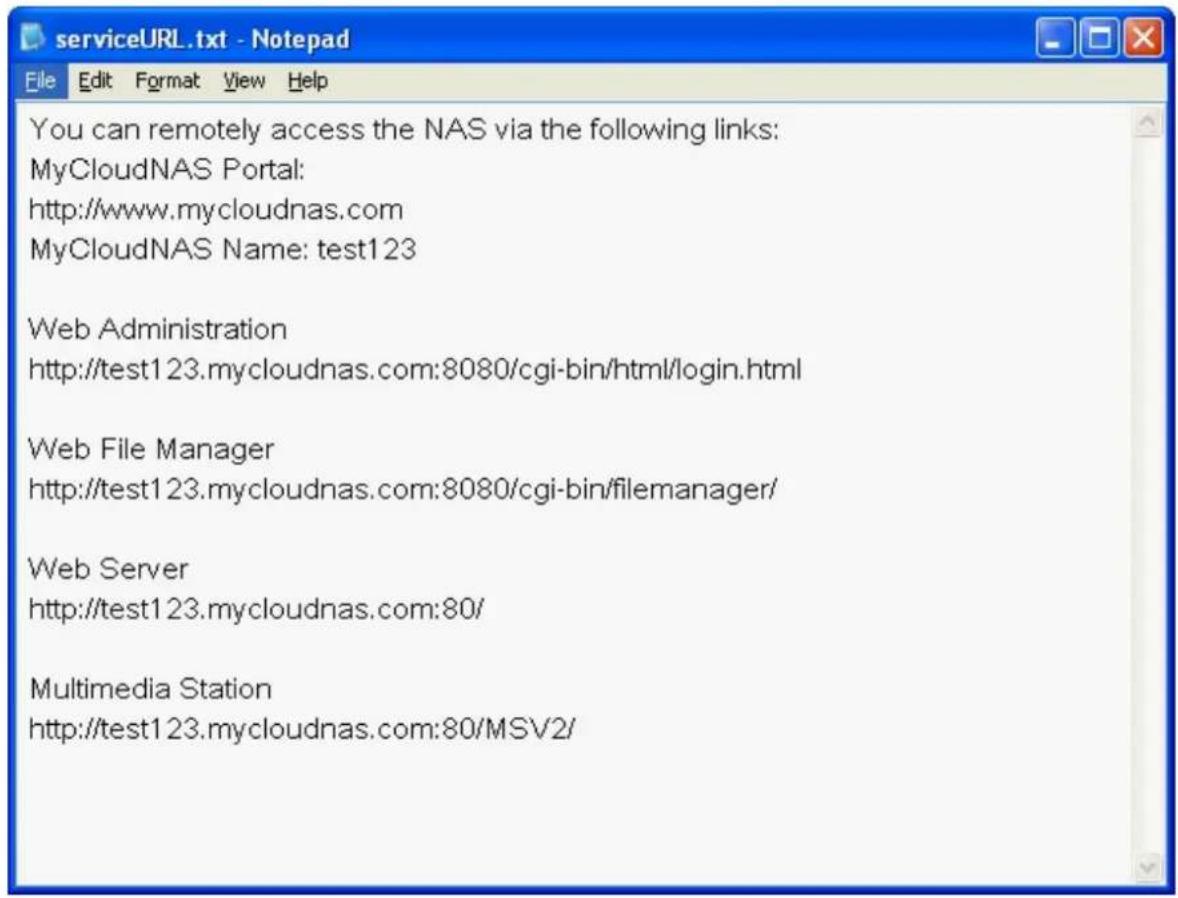Open the Help menu
The height and width of the screenshot is (898, 1178).
[307, 80]
